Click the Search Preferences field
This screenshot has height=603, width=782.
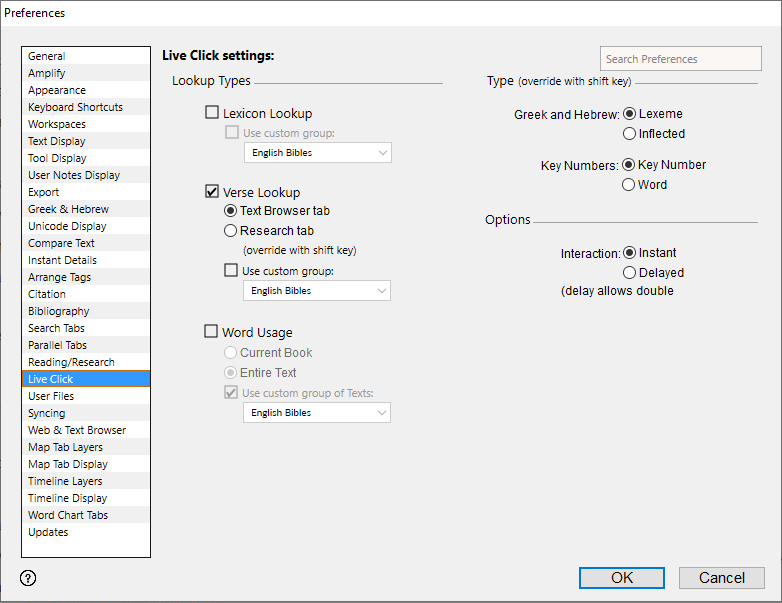680,59
